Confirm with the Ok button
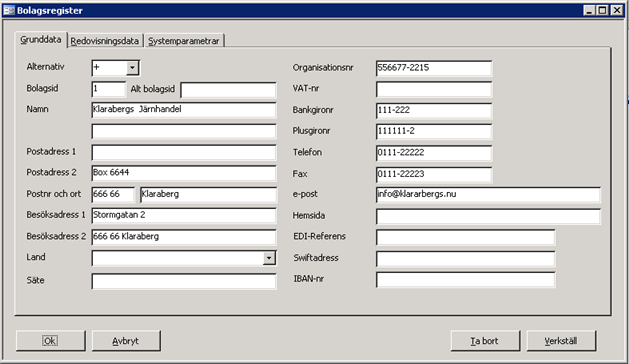 click(51, 341)
